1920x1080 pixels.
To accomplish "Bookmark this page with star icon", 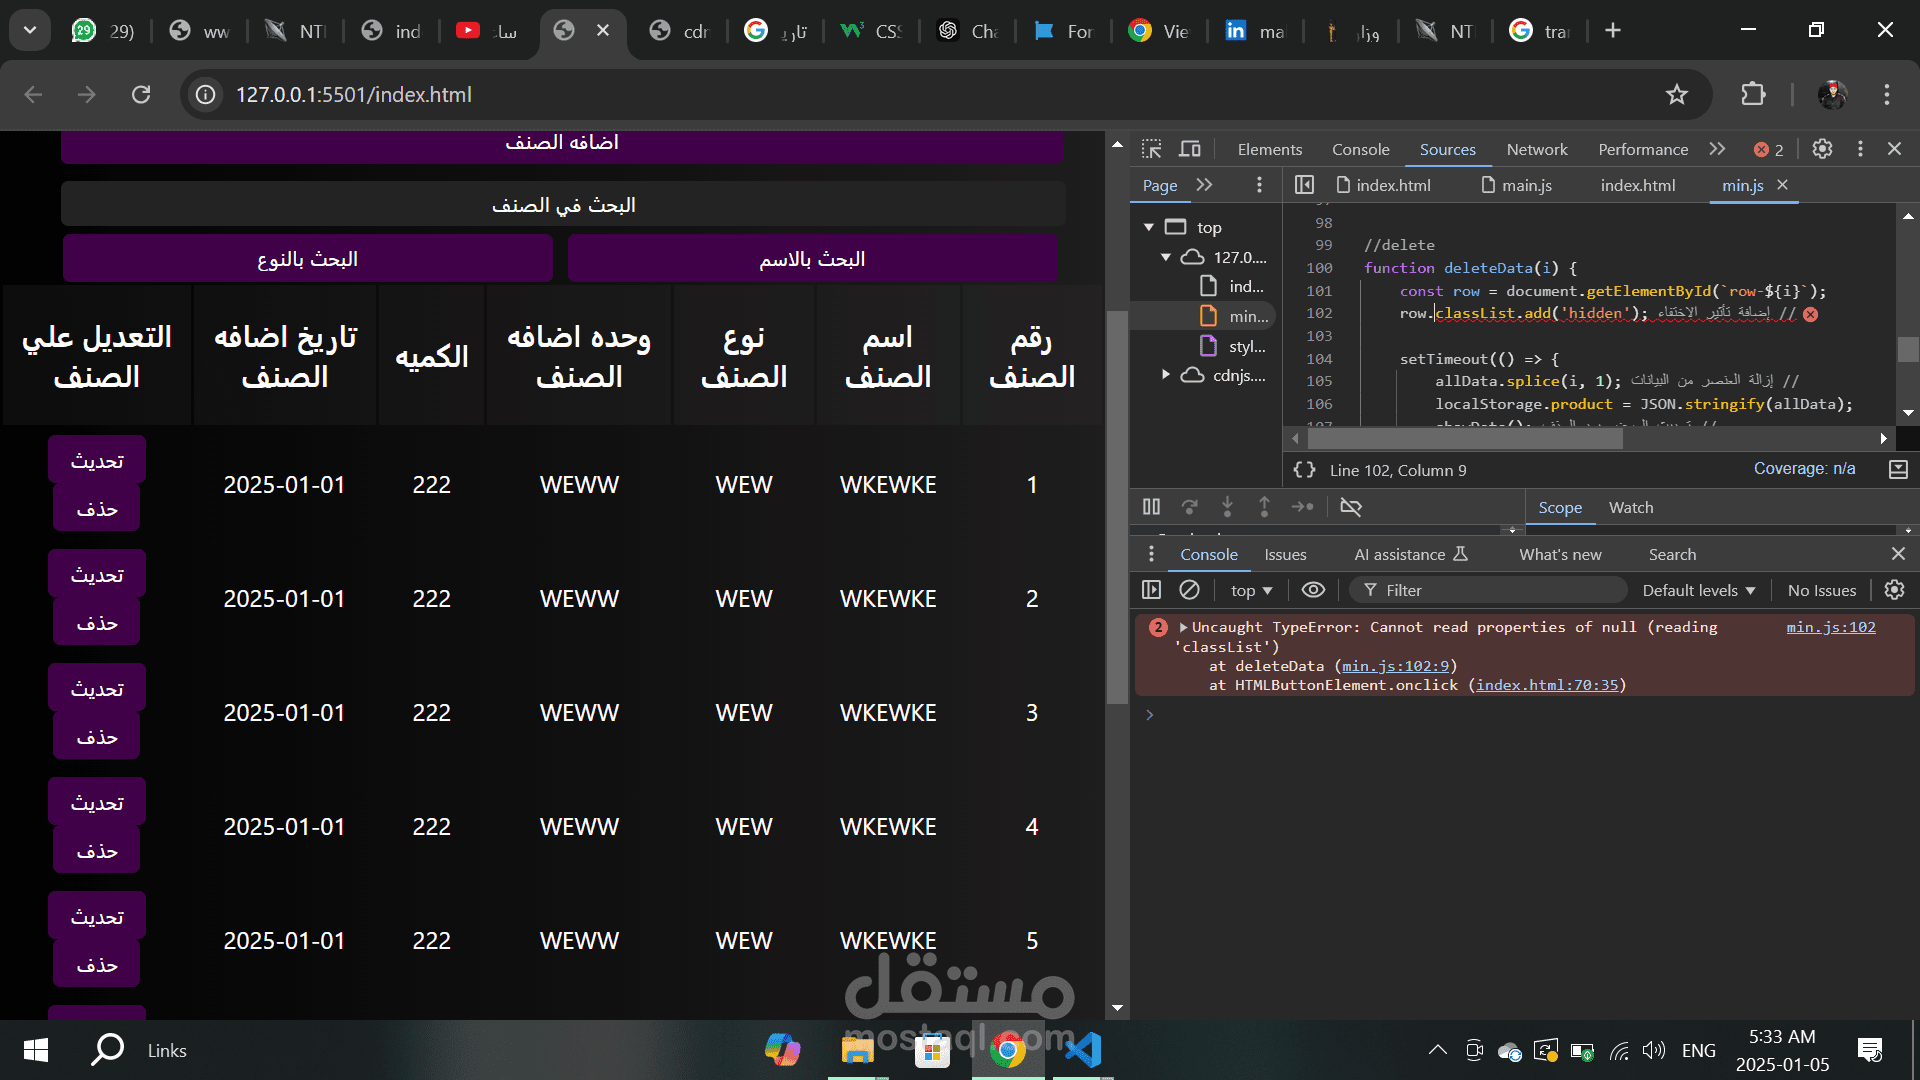I will (x=1677, y=94).
